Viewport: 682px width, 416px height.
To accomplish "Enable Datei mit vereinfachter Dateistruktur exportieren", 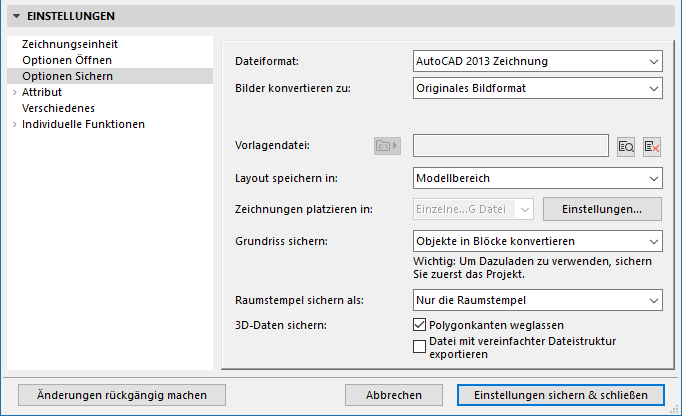I will (420, 346).
